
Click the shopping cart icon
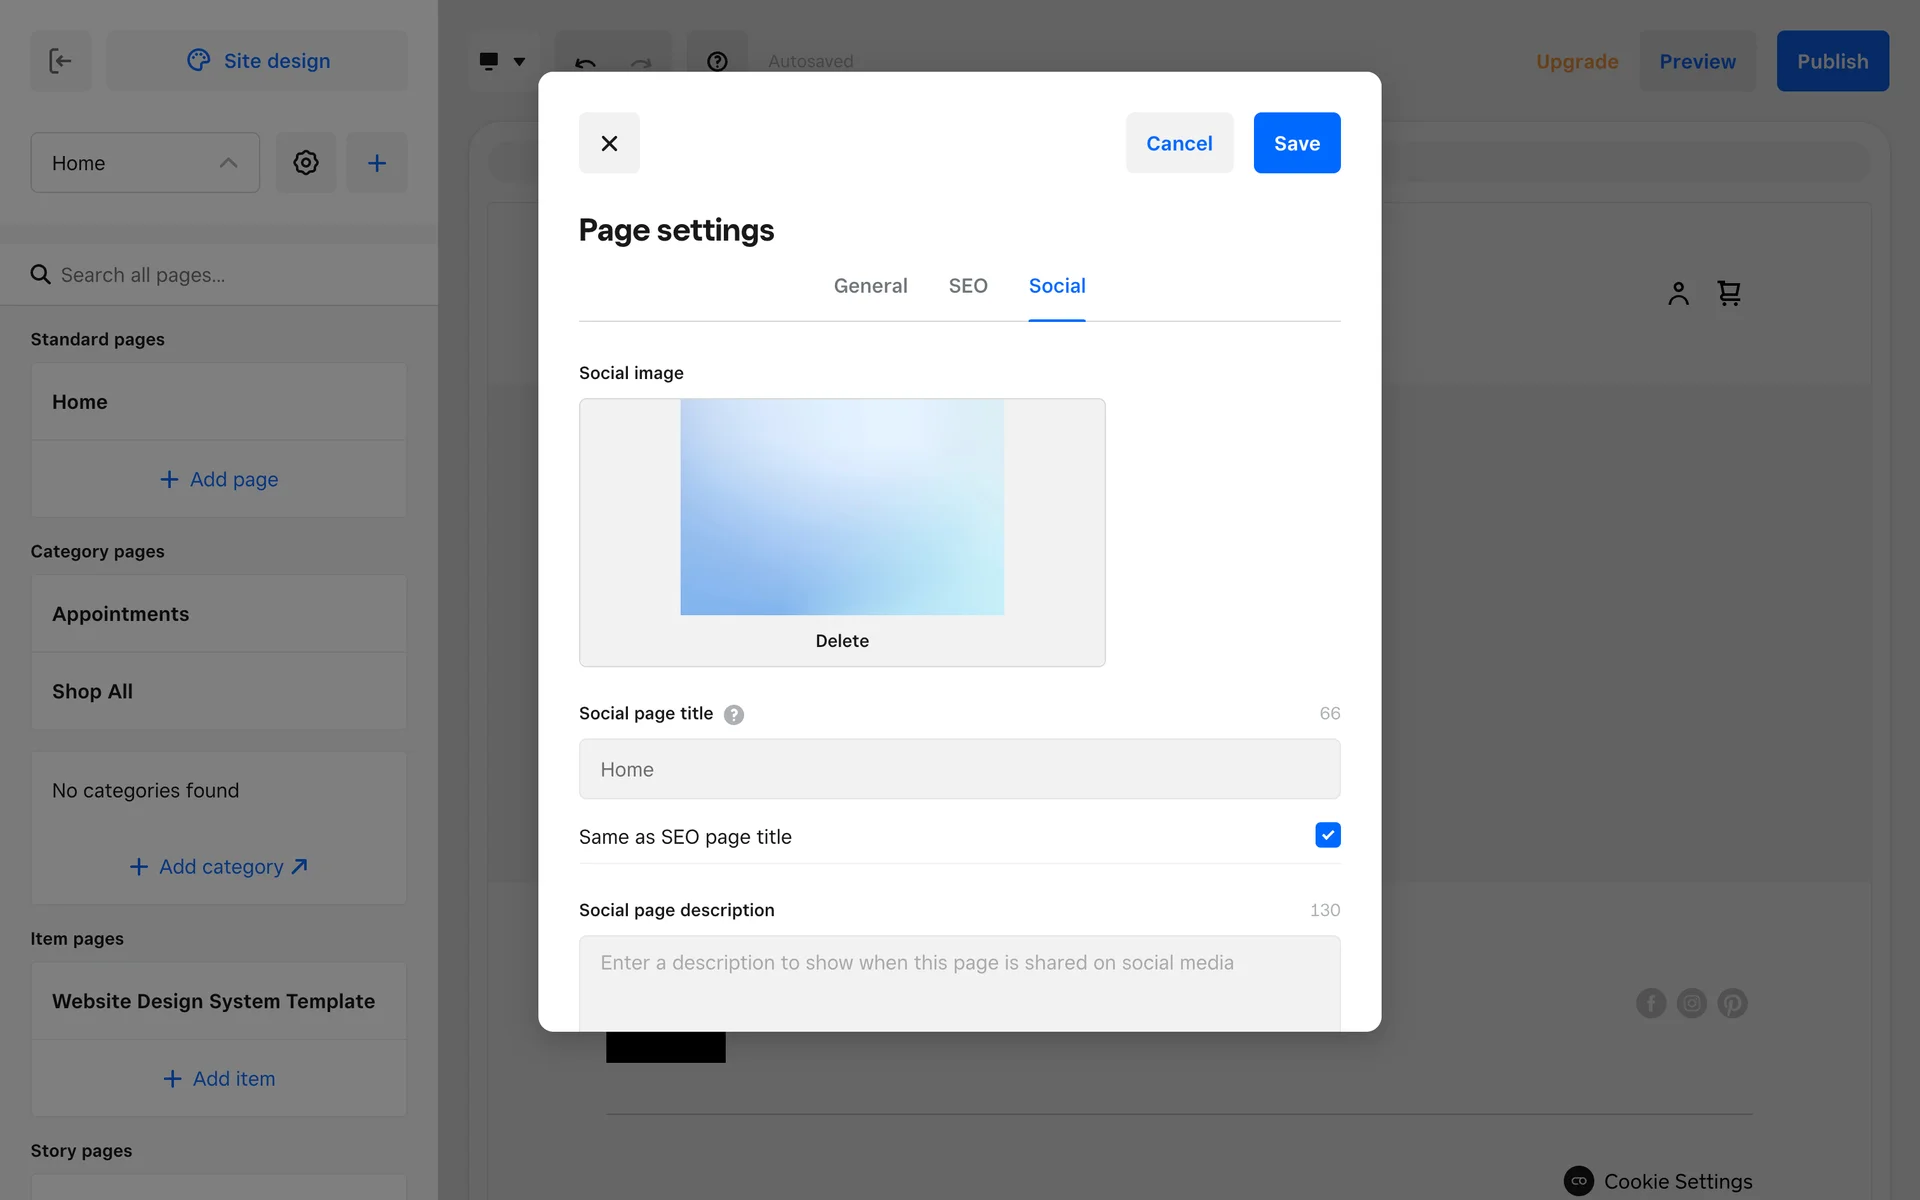[x=1729, y=293]
